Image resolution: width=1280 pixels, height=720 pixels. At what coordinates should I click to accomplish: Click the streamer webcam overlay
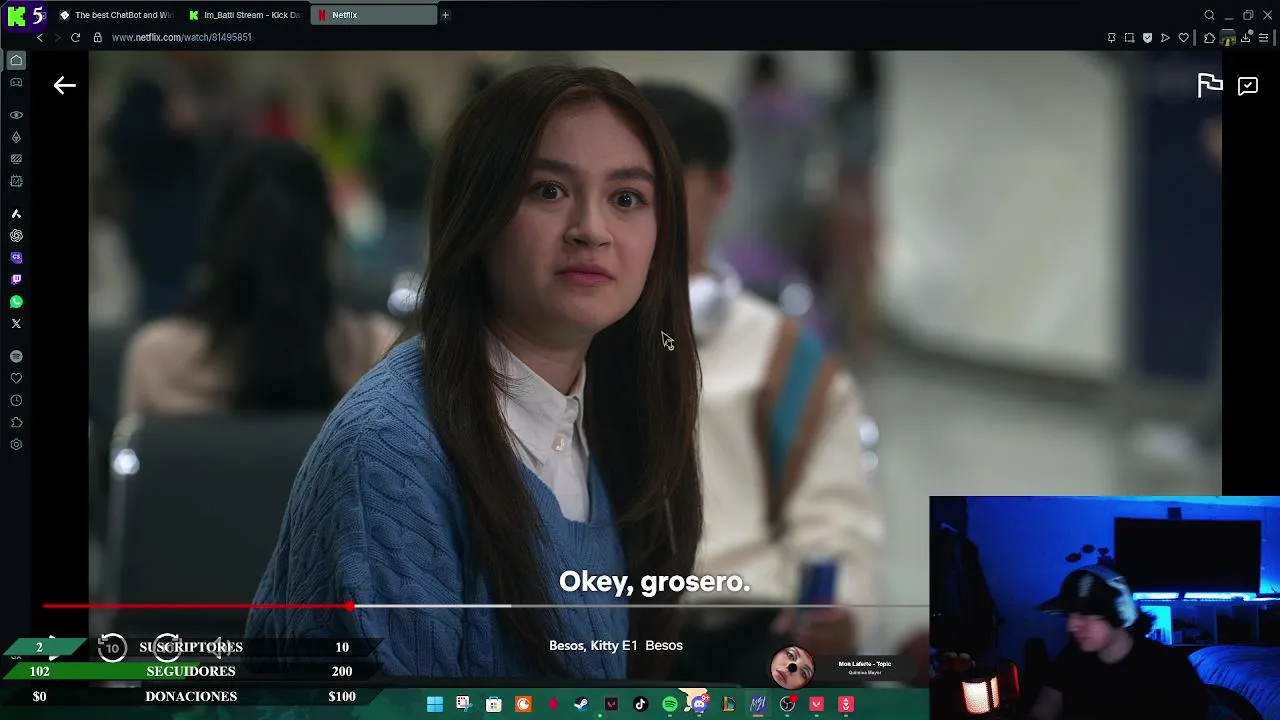(1104, 608)
